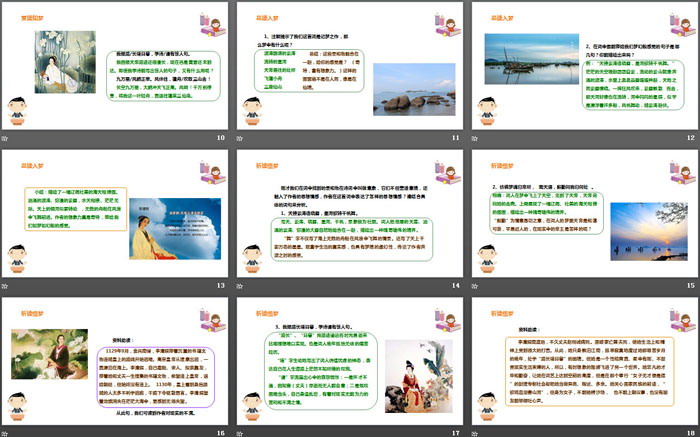Click the animation star beneath slide 17

[x=238, y=432]
